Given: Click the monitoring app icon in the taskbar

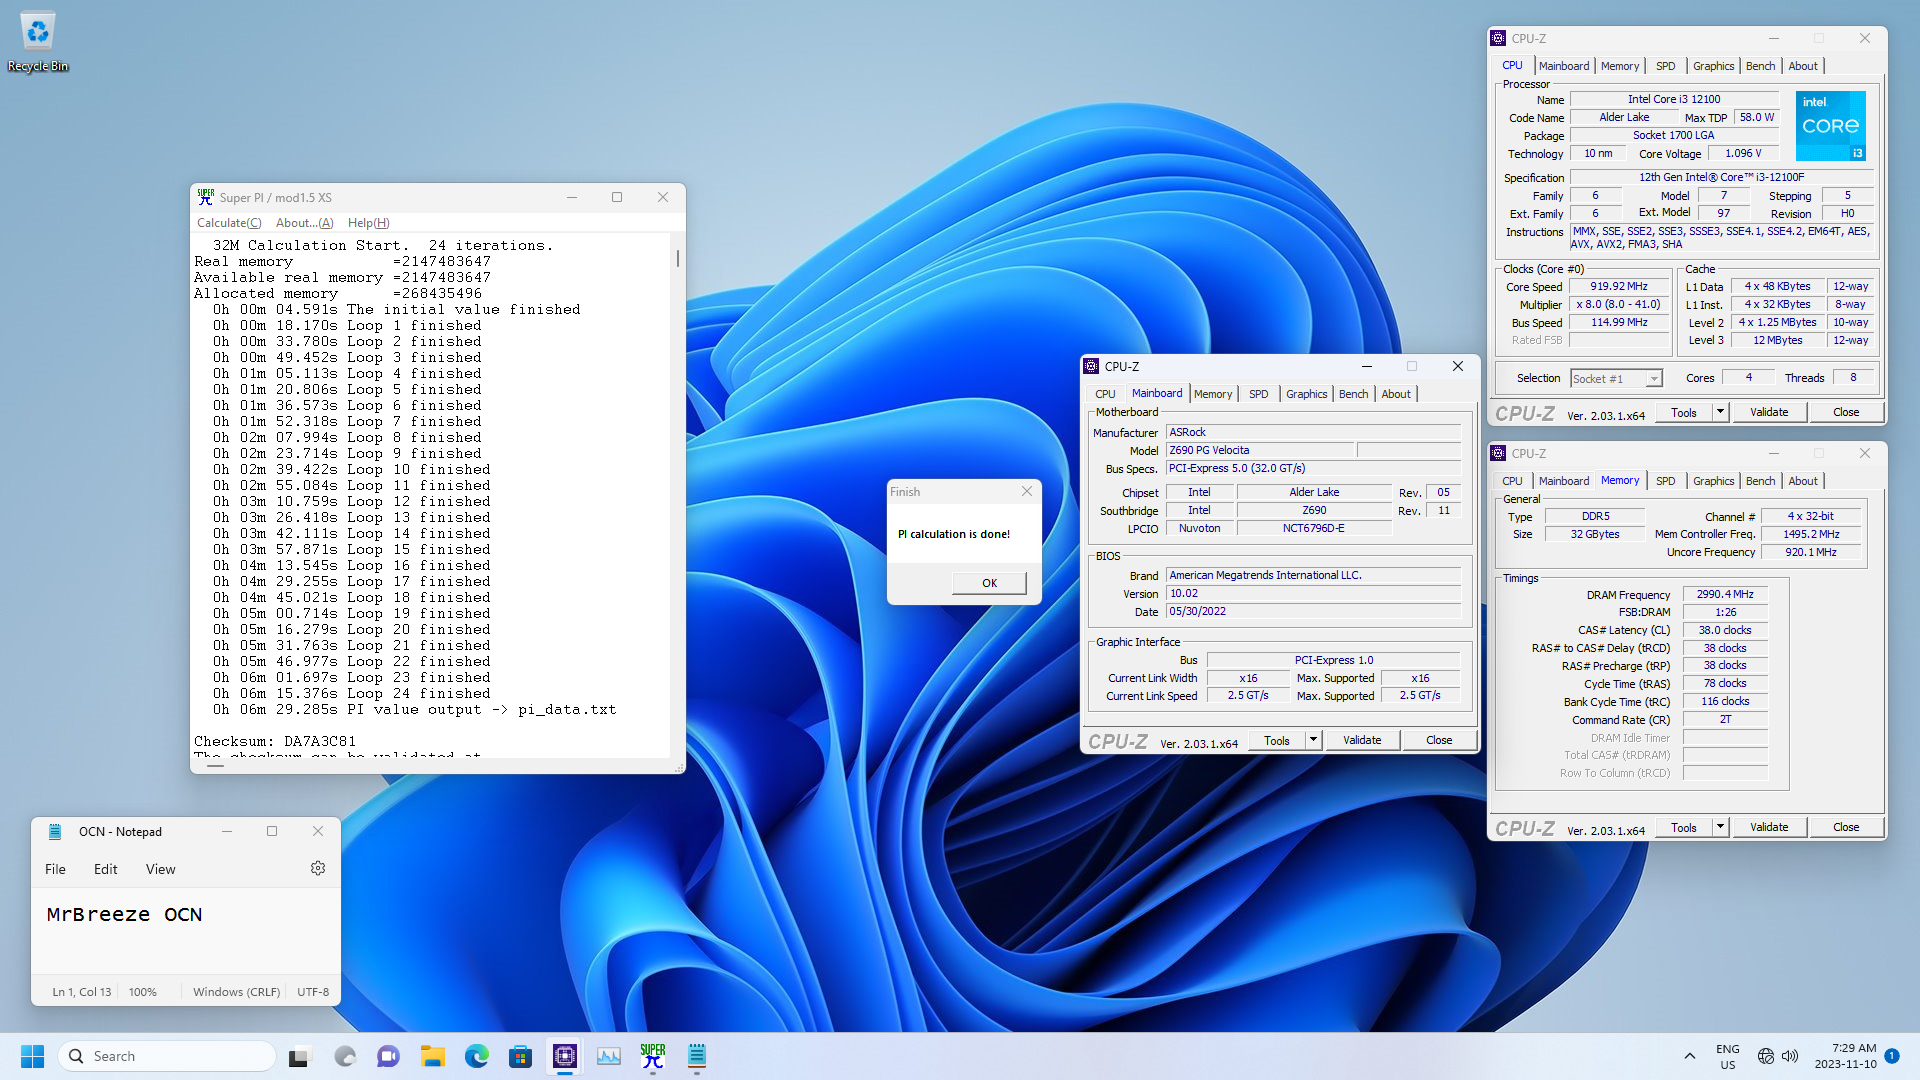Looking at the screenshot, I should click(x=609, y=1056).
